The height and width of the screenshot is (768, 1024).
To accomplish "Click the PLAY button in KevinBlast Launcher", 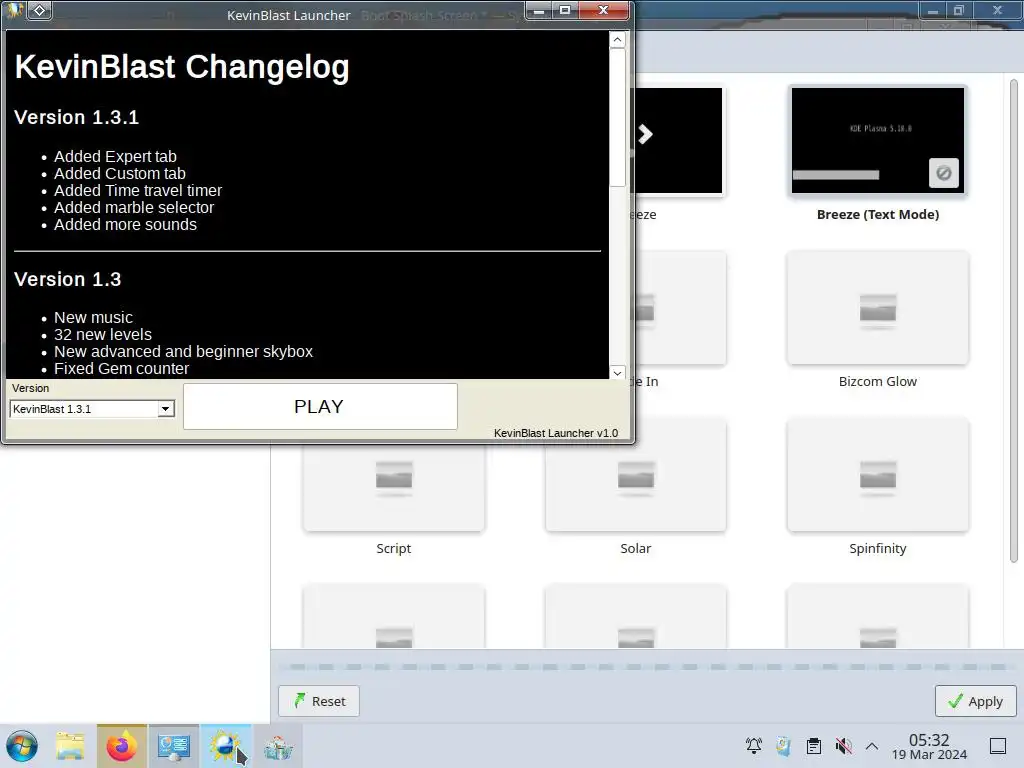I will 320,406.
